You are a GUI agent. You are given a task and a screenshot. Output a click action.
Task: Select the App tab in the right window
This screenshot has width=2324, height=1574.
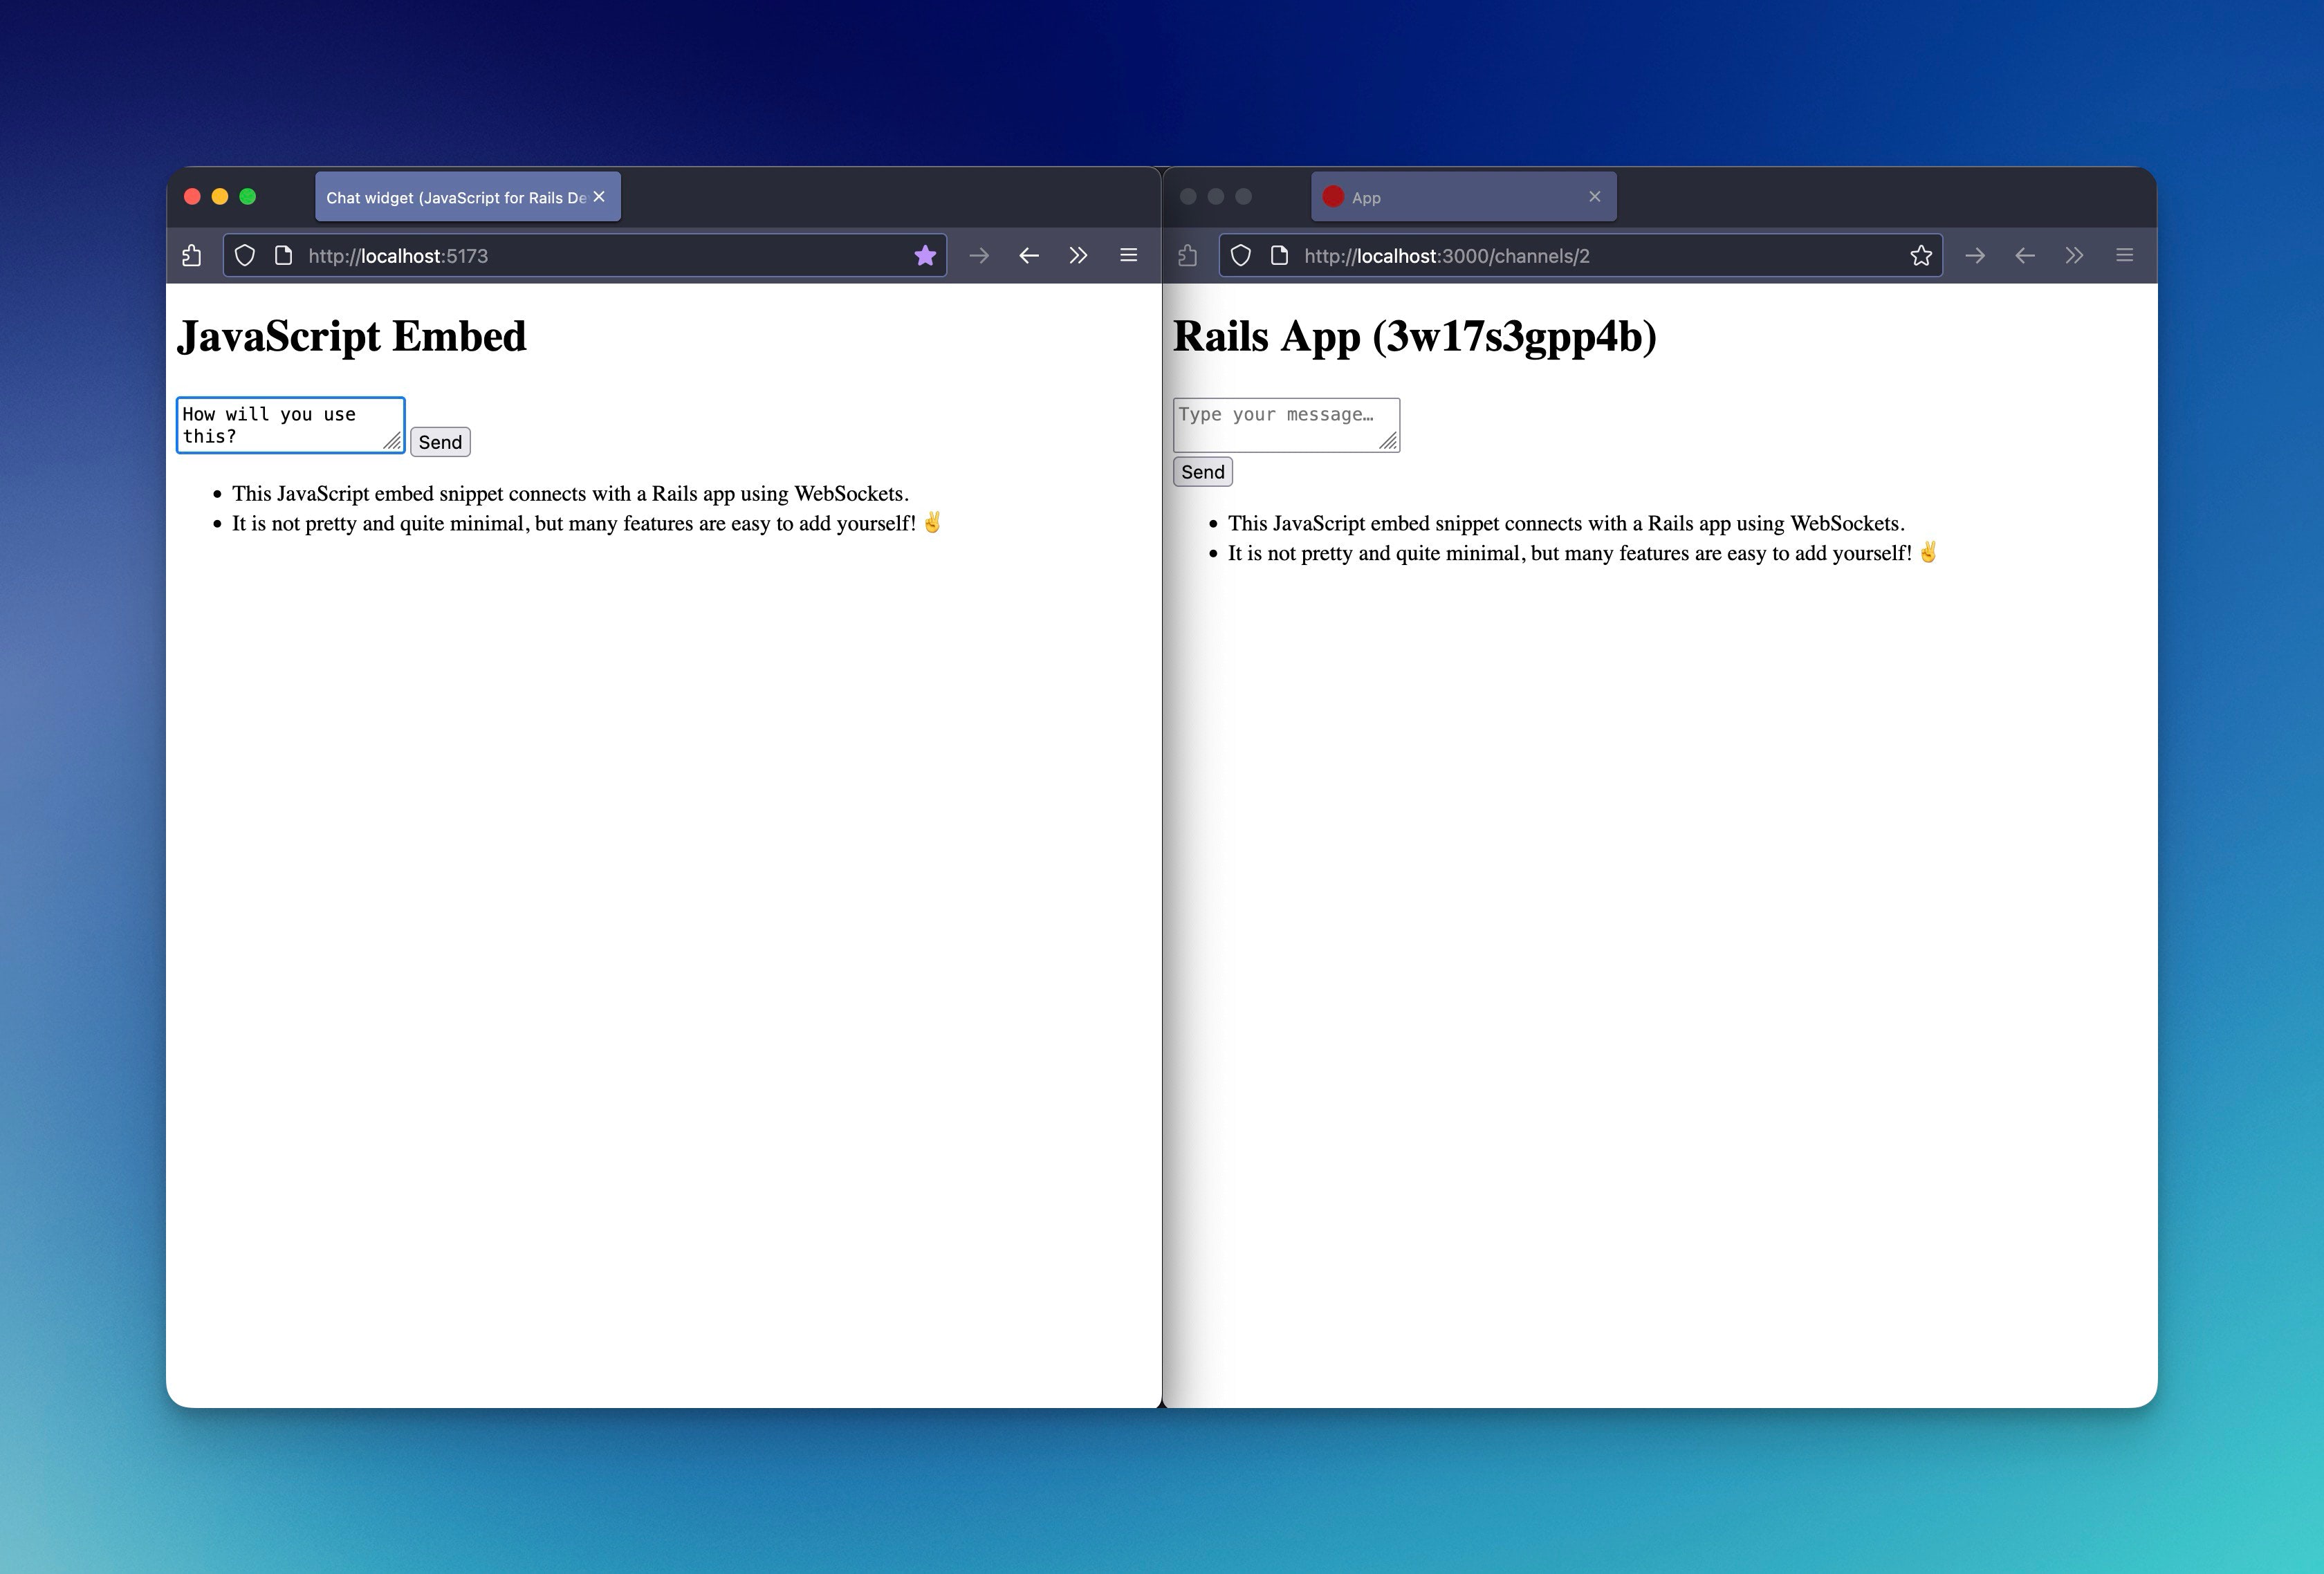(1463, 197)
